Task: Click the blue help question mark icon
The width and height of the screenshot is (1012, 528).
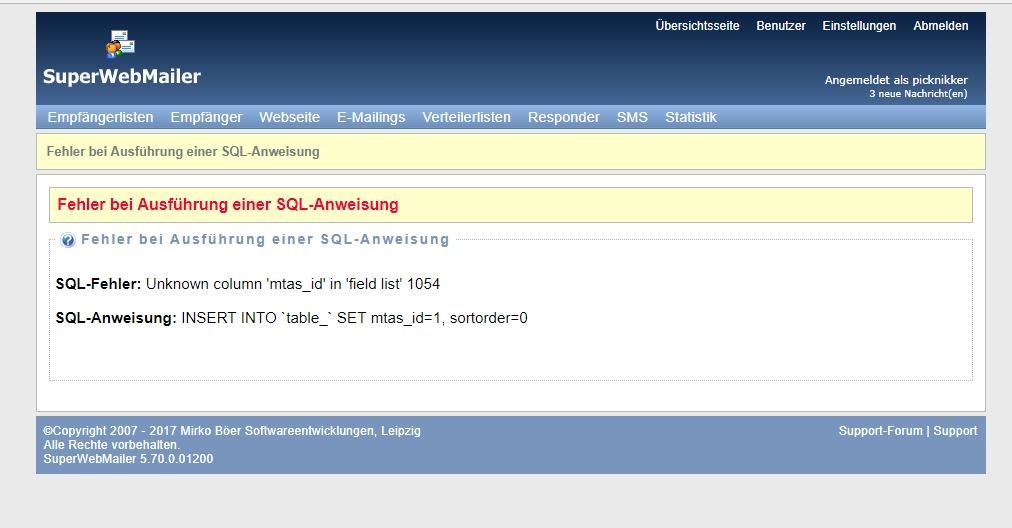Action: coord(68,240)
